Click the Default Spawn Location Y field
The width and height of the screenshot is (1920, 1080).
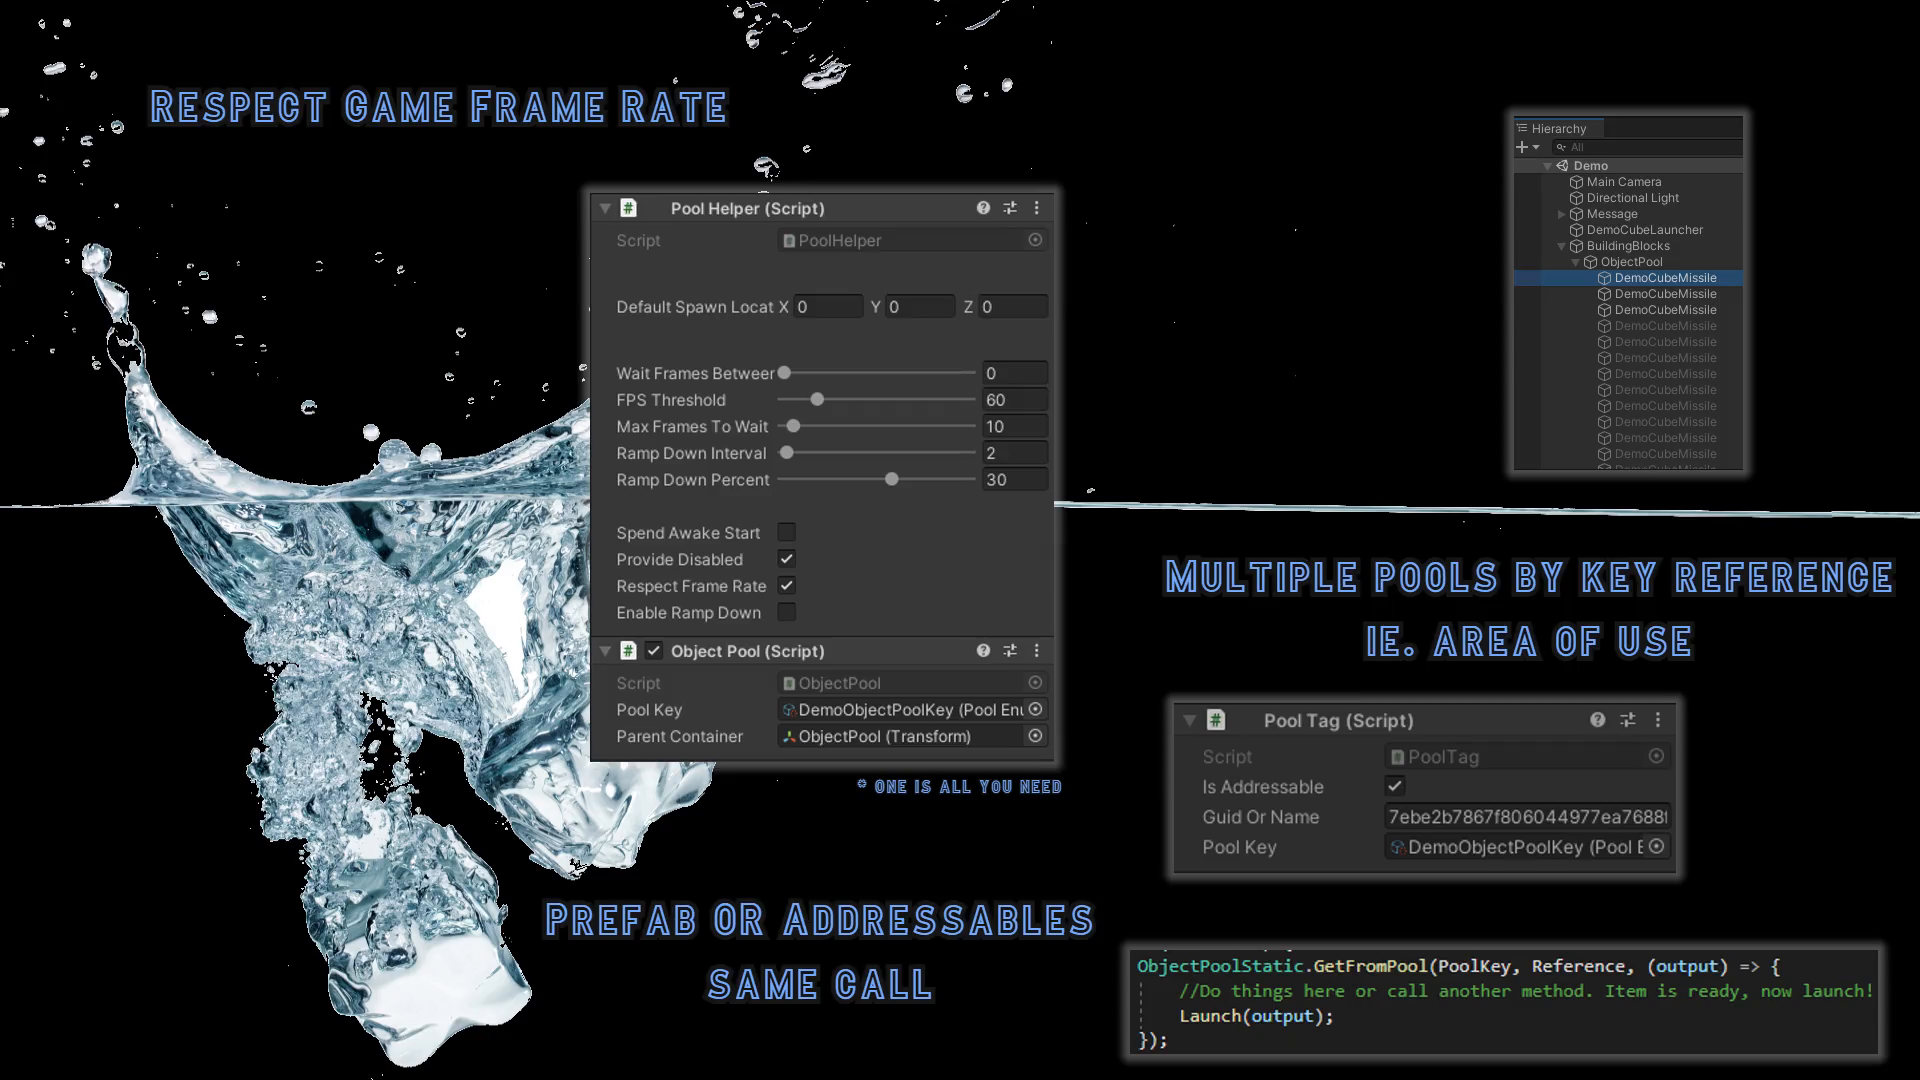click(920, 307)
